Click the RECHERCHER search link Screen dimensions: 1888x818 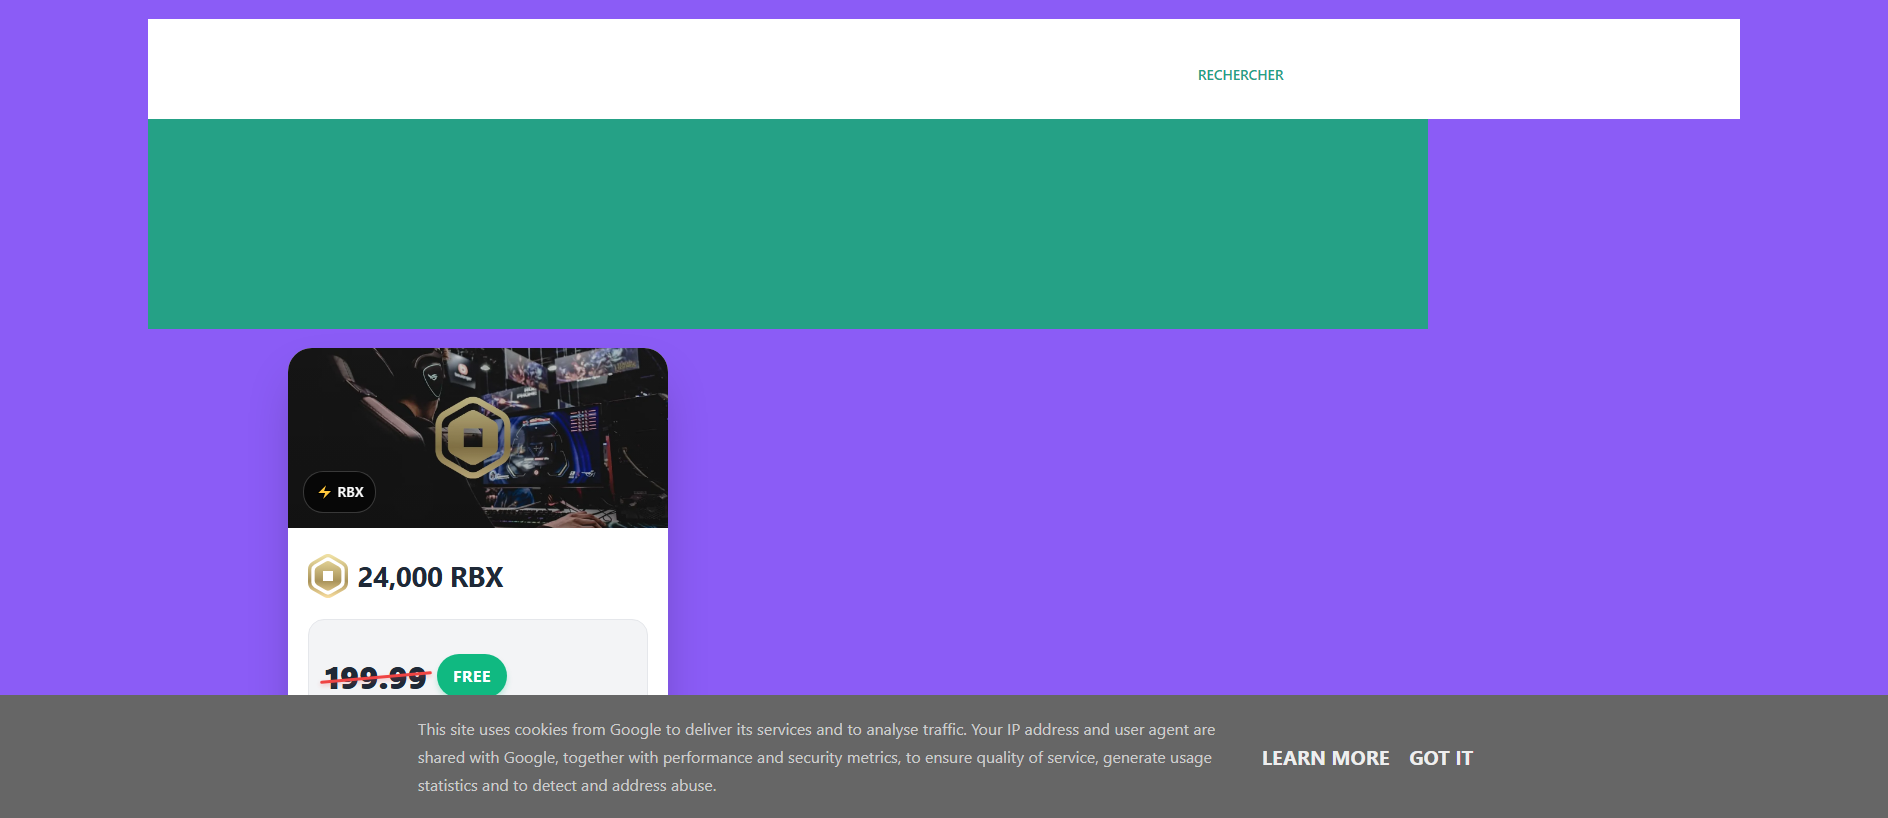coord(1240,75)
